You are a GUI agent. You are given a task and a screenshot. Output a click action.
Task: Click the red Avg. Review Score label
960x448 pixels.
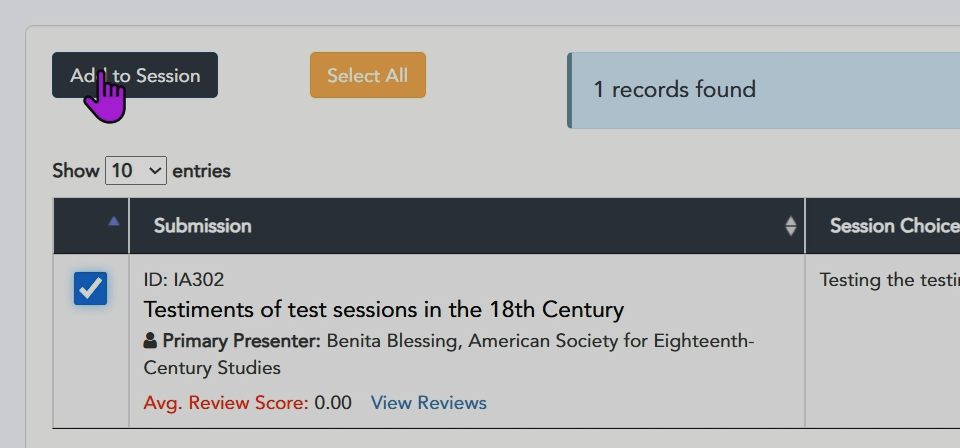[226, 403]
